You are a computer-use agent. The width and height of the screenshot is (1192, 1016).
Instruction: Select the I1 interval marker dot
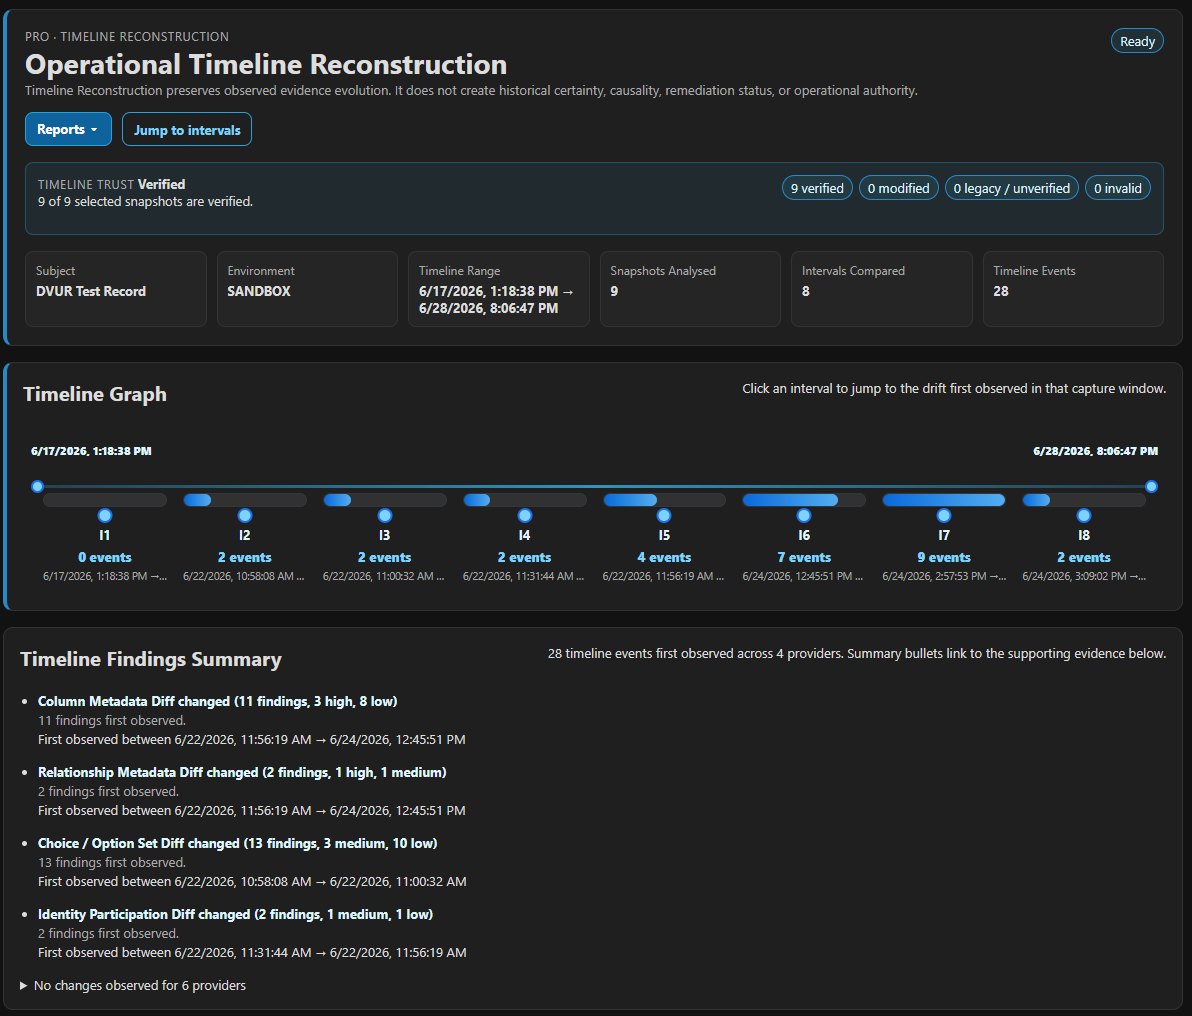click(x=105, y=516)
